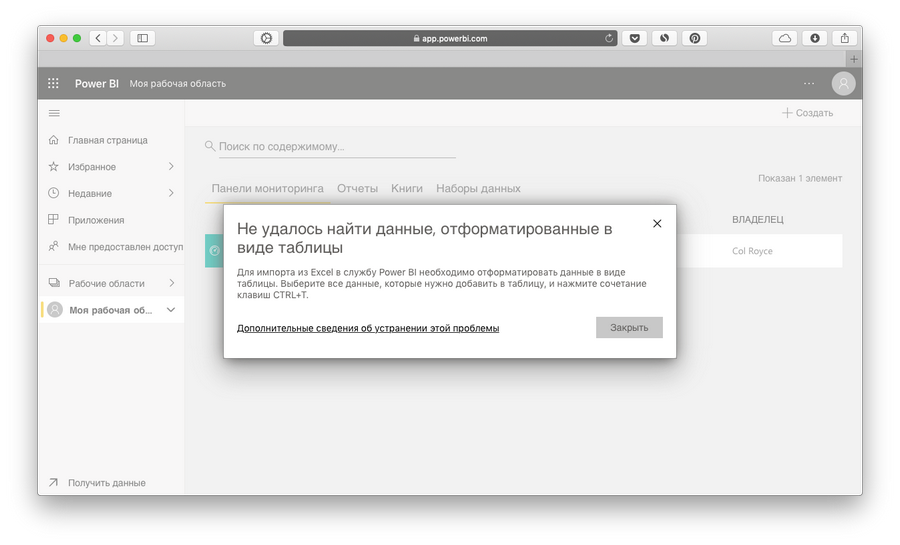Viewport: 900px width, 545px height.
Task: Open the more options ellipsis in header
Action: click(x=809, y=83)
